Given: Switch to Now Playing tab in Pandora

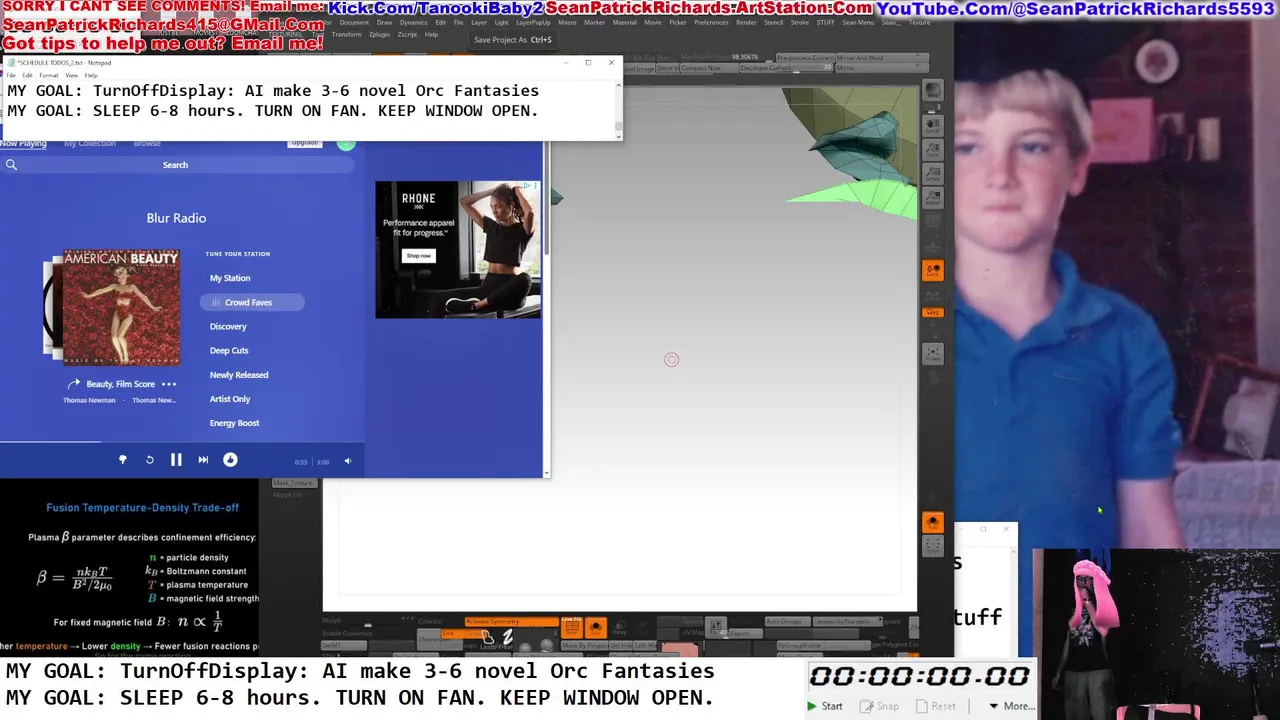Looking at the screenshot, I should 23,144.
